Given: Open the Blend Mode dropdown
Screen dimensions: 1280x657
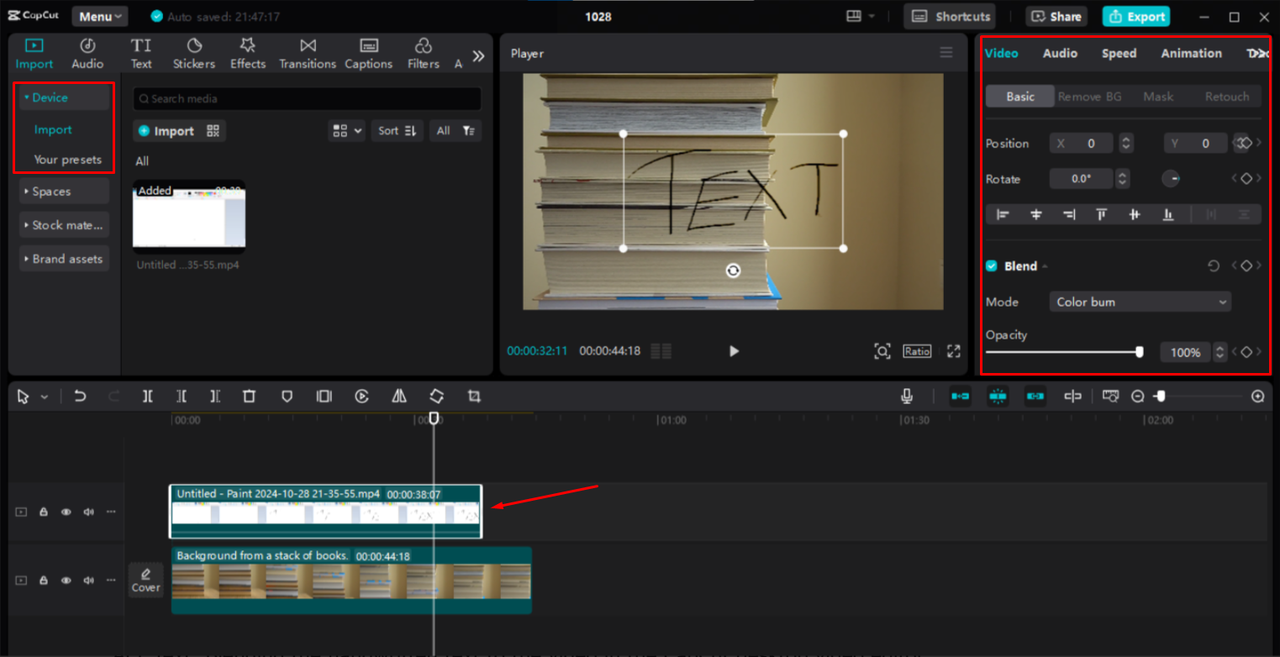Looking at the screenshot, I should [x=1139, y=301].
